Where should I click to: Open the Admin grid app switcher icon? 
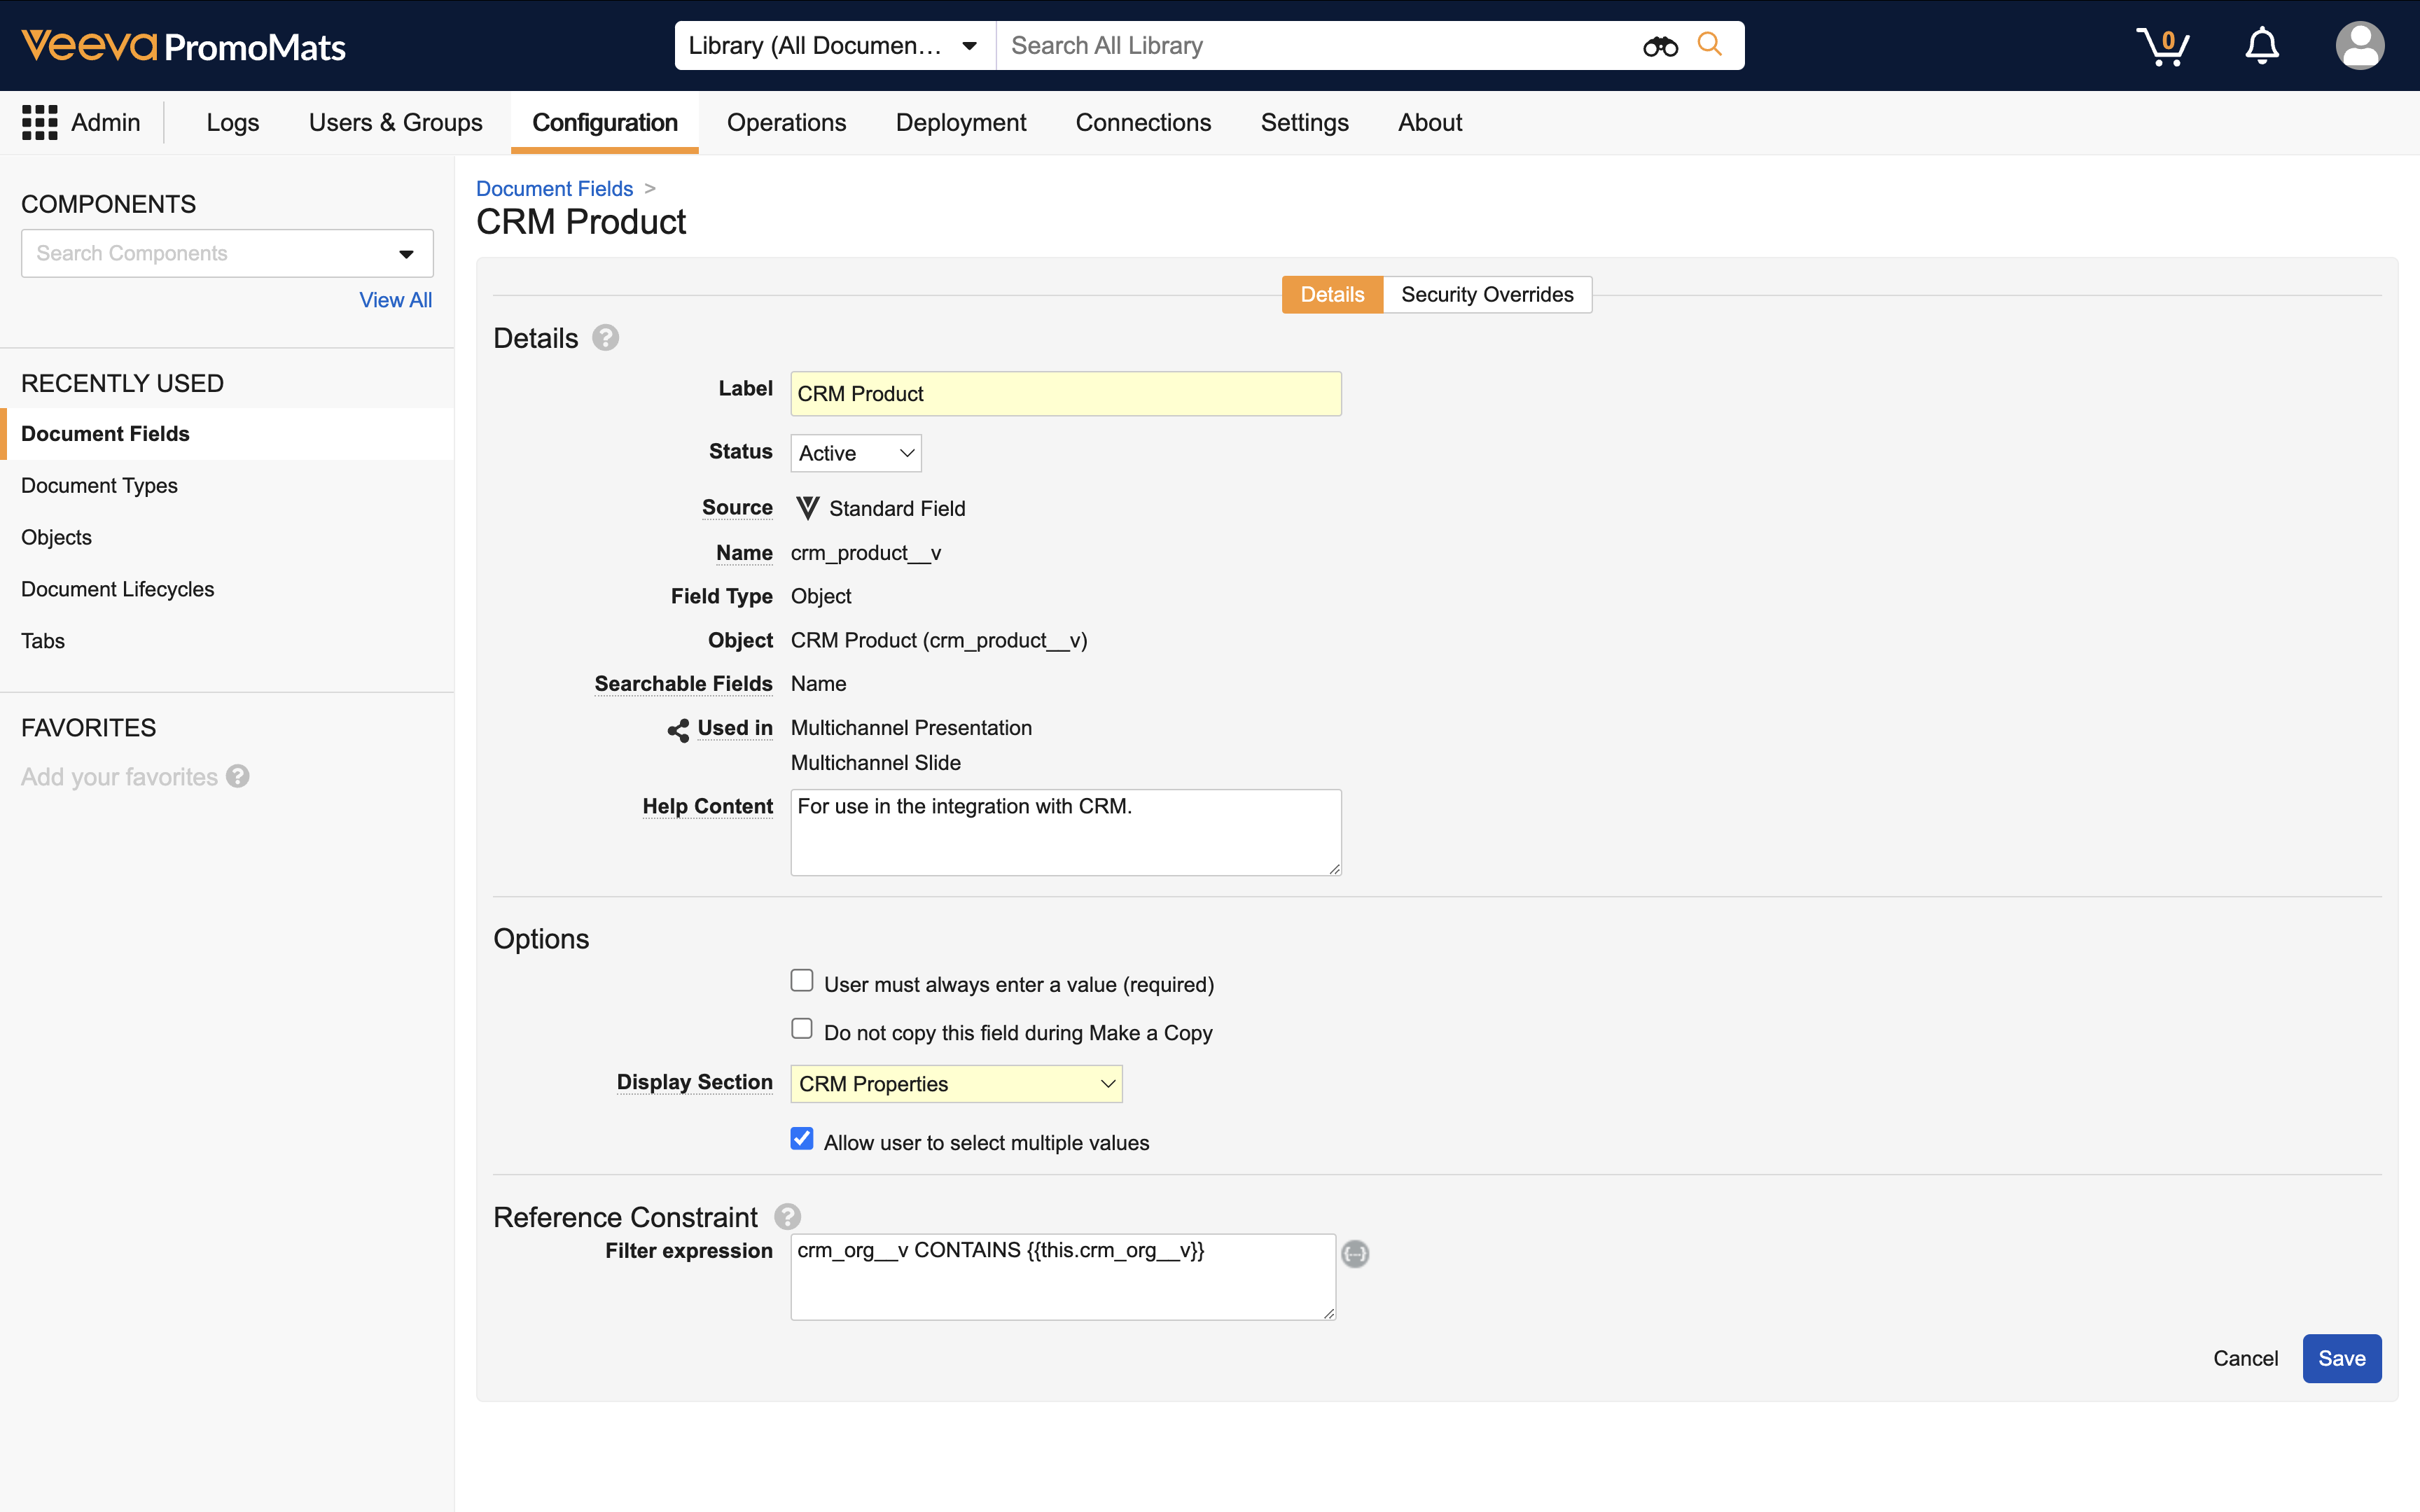coord(40,122)
